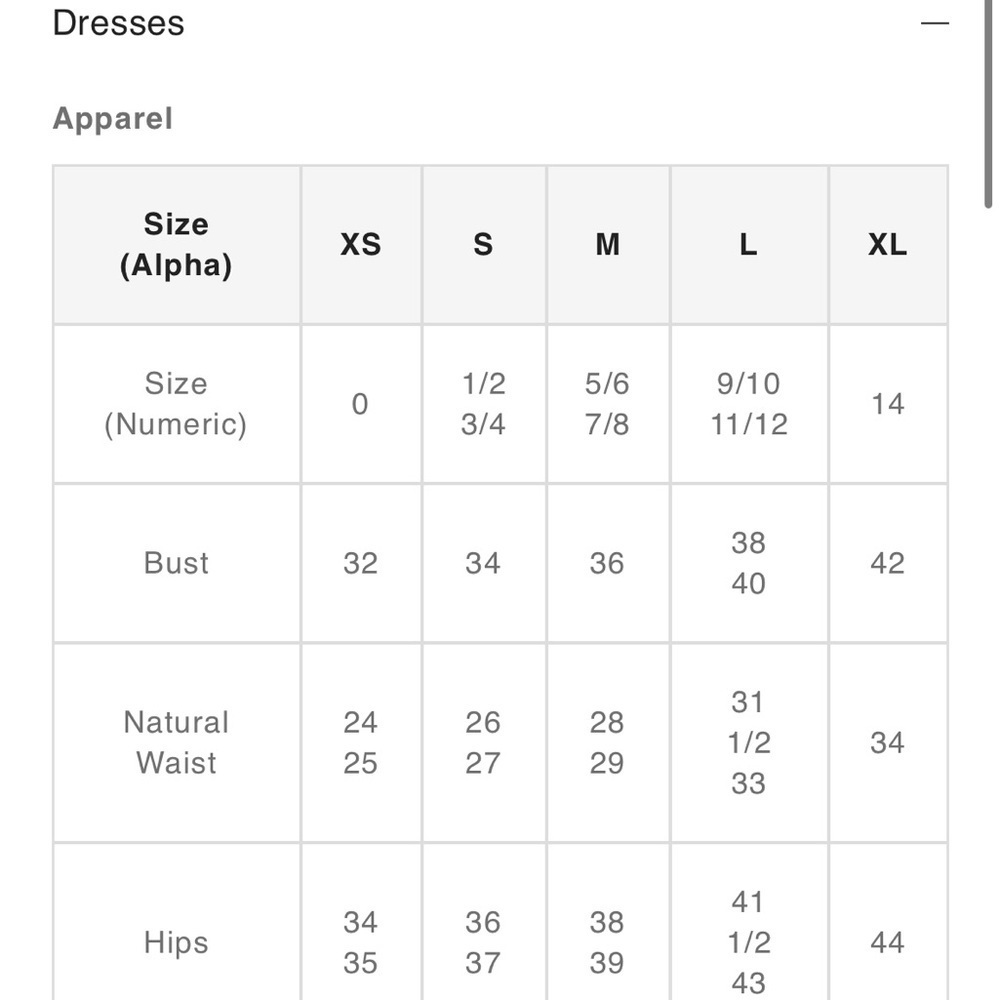The width and height of the screenshot is (1000, 1000).
Task: Click the Apparel label
Action: pos(113,118)
